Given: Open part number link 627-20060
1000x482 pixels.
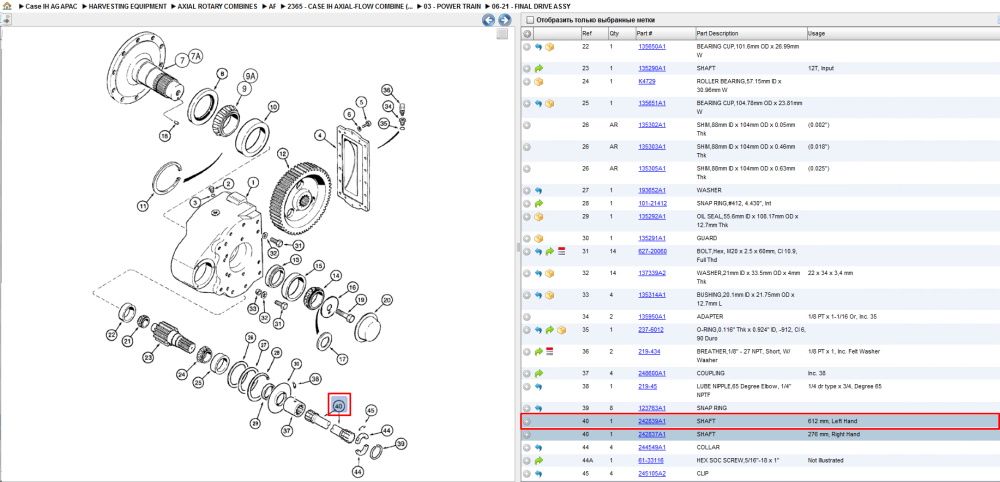Looking at the screenshot, I should click(652, 252).
